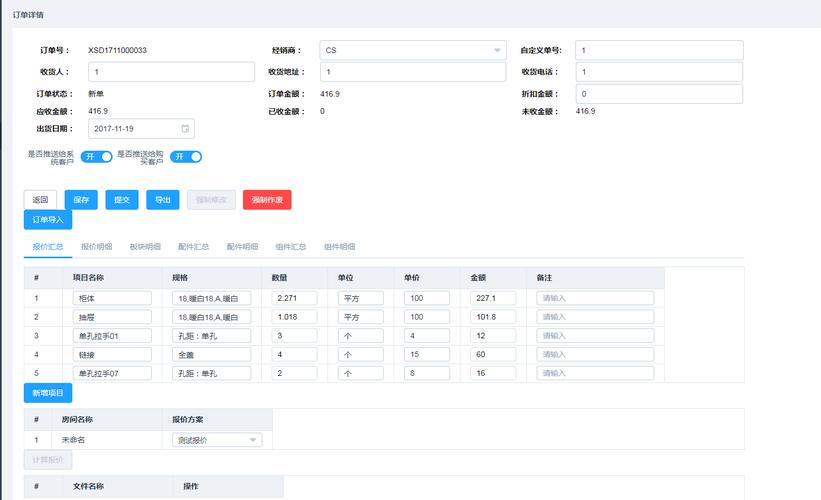Edit the amount field showing 227.1

tap(493, 298)
